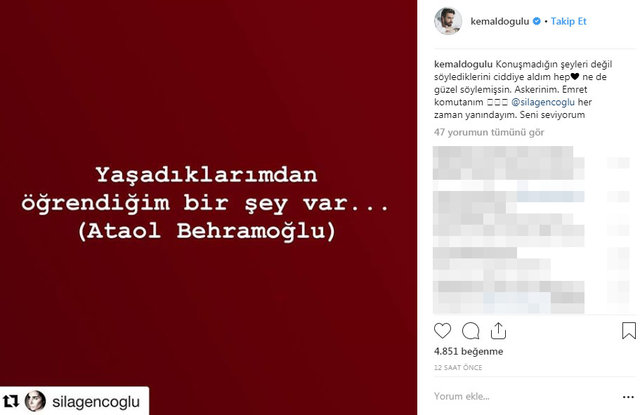640x415 pixels.
Task: Open the @silagencoglu mention link
Action: coord(543,102)
